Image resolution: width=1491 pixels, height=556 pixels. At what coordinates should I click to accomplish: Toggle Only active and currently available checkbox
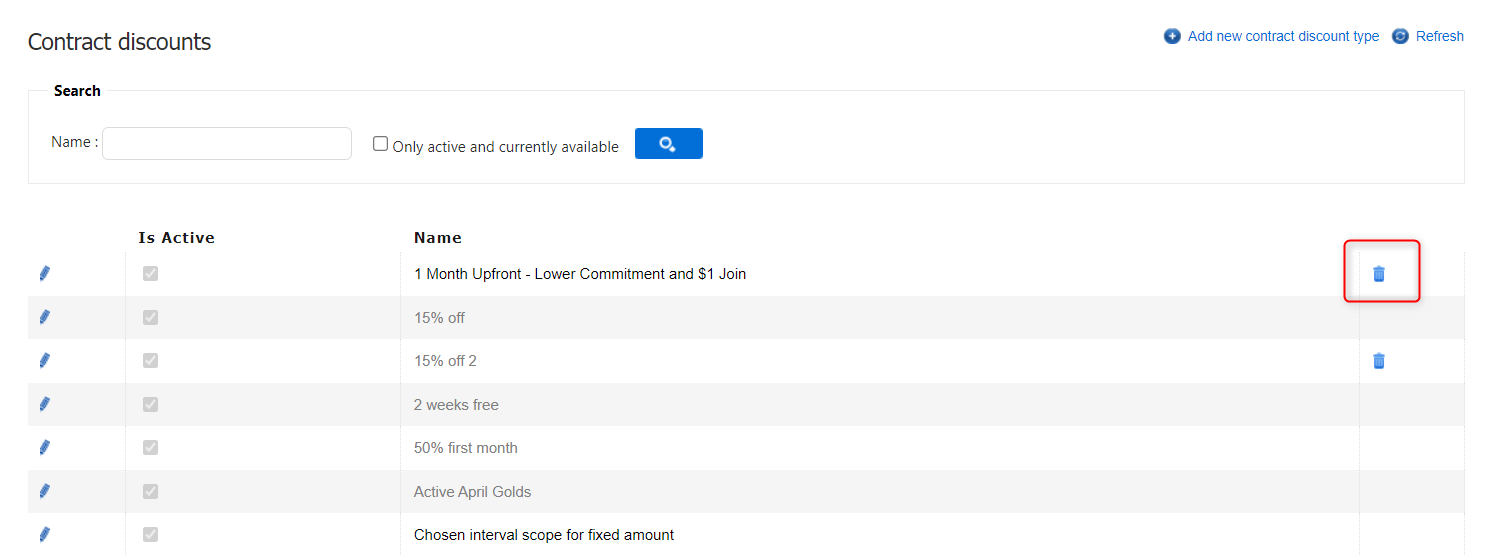381,144
